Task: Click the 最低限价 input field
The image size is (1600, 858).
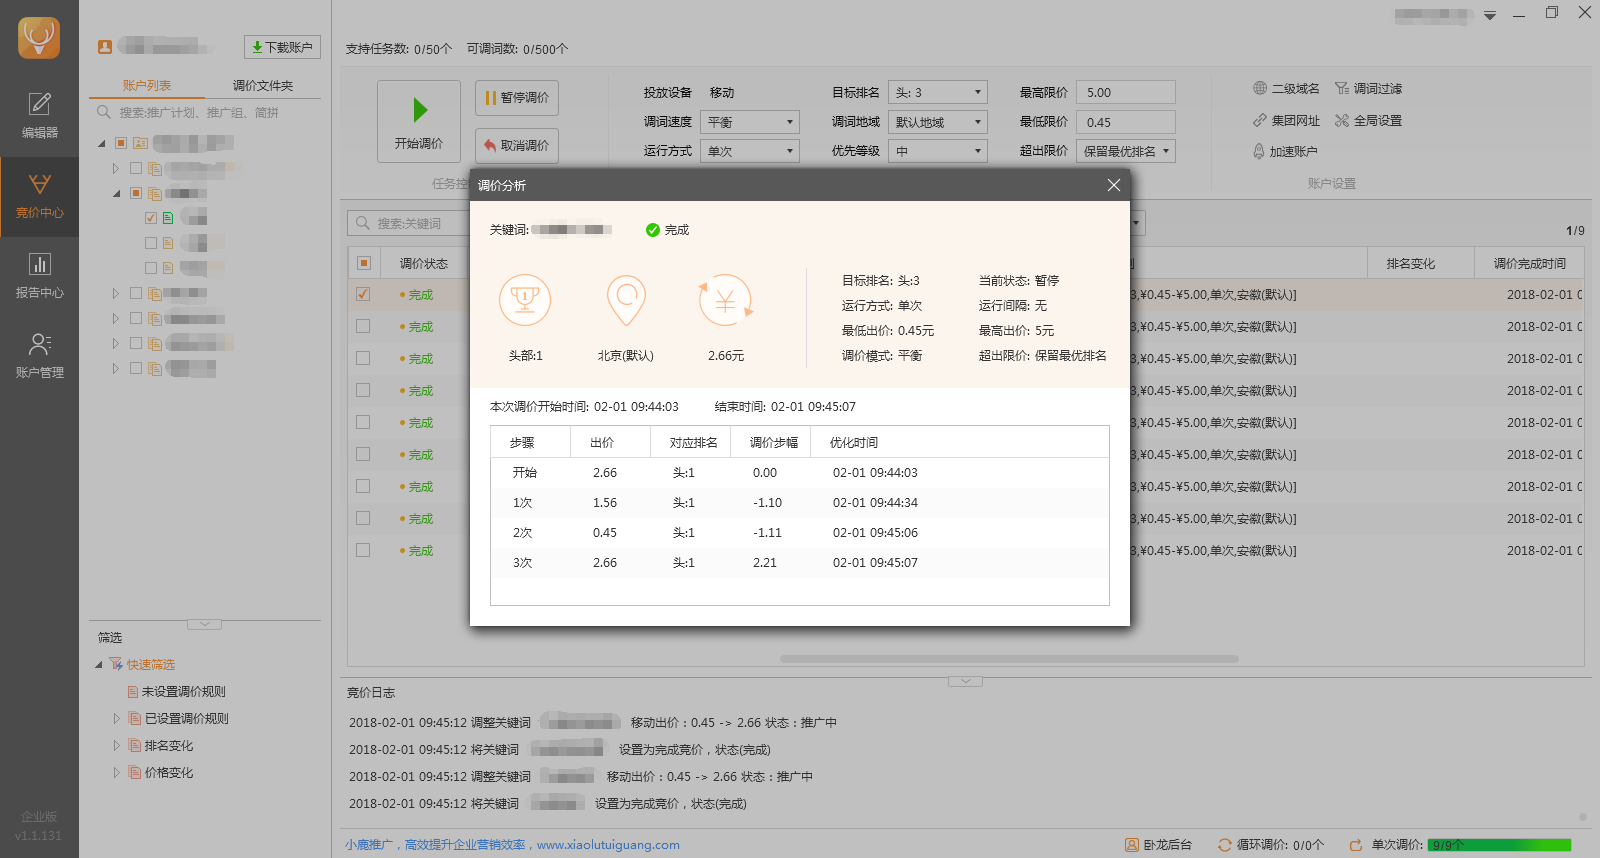Action: click(1126, 122)
